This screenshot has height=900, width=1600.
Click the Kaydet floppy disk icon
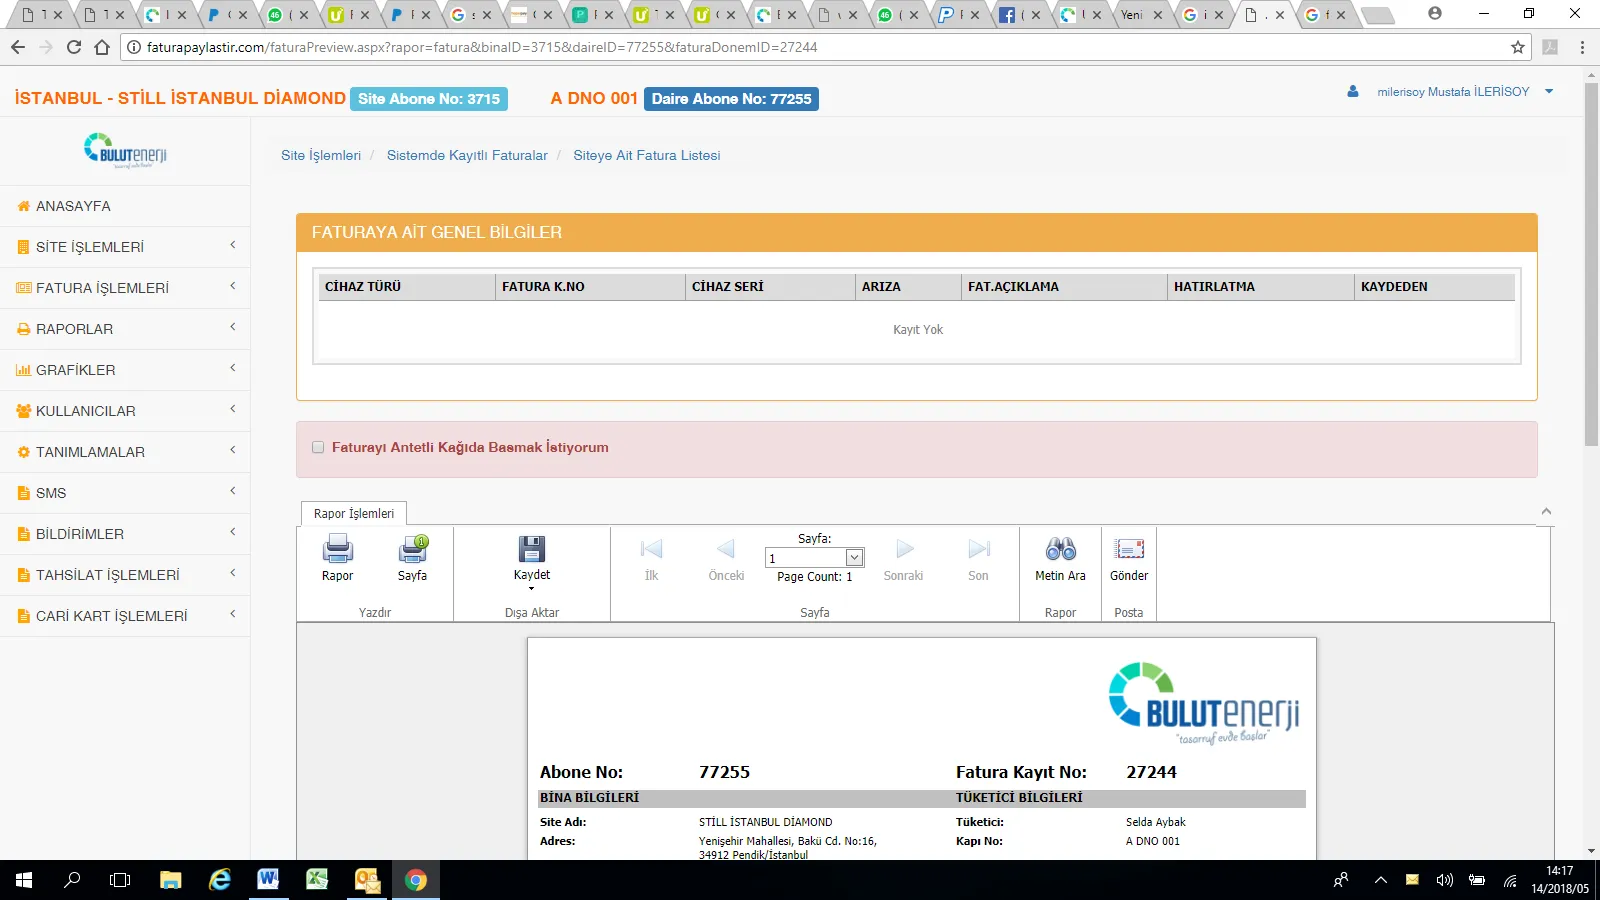tap(531, 549)
